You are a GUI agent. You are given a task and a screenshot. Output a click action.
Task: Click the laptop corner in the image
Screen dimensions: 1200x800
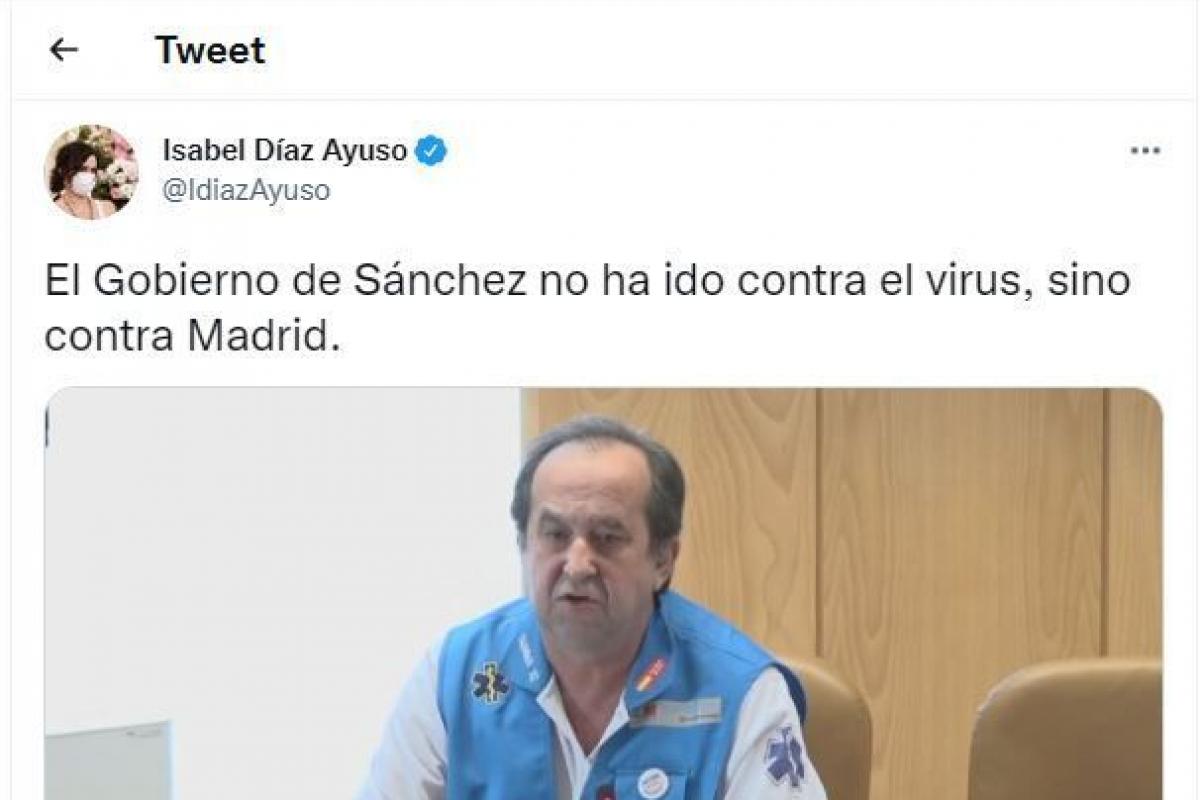(x=108, y=761)
